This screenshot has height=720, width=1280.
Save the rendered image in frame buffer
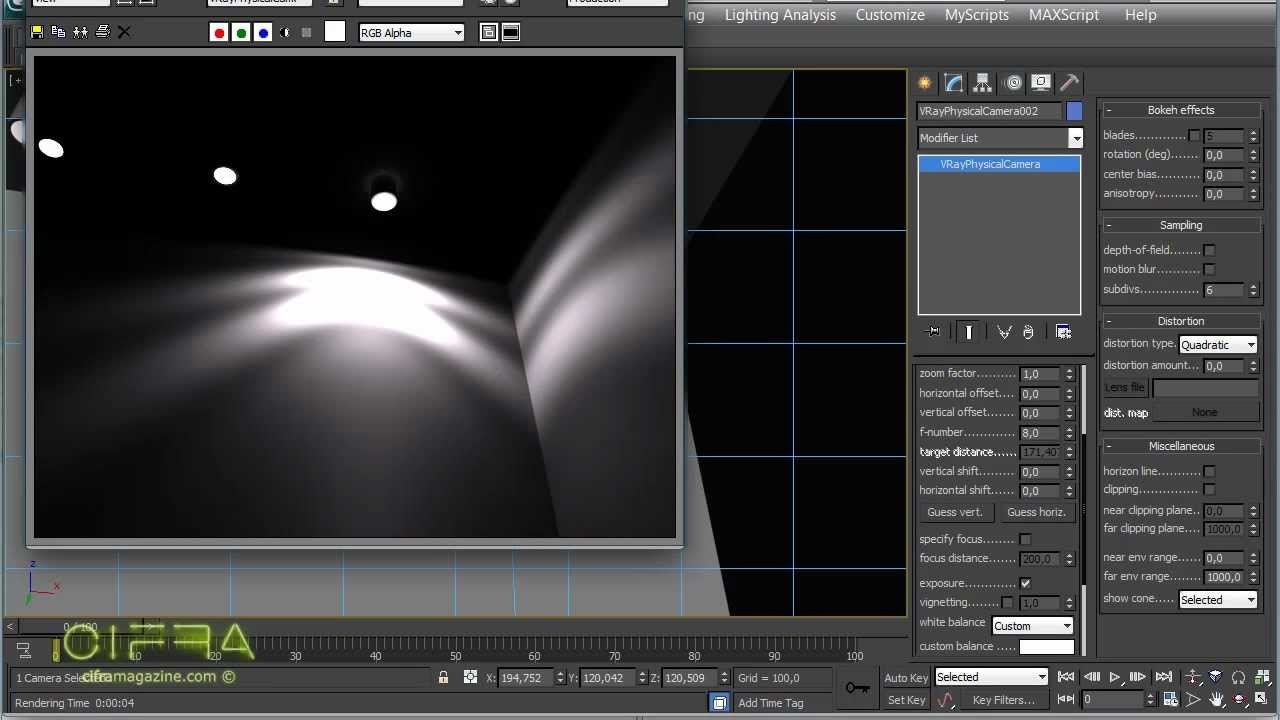point(37,32)
